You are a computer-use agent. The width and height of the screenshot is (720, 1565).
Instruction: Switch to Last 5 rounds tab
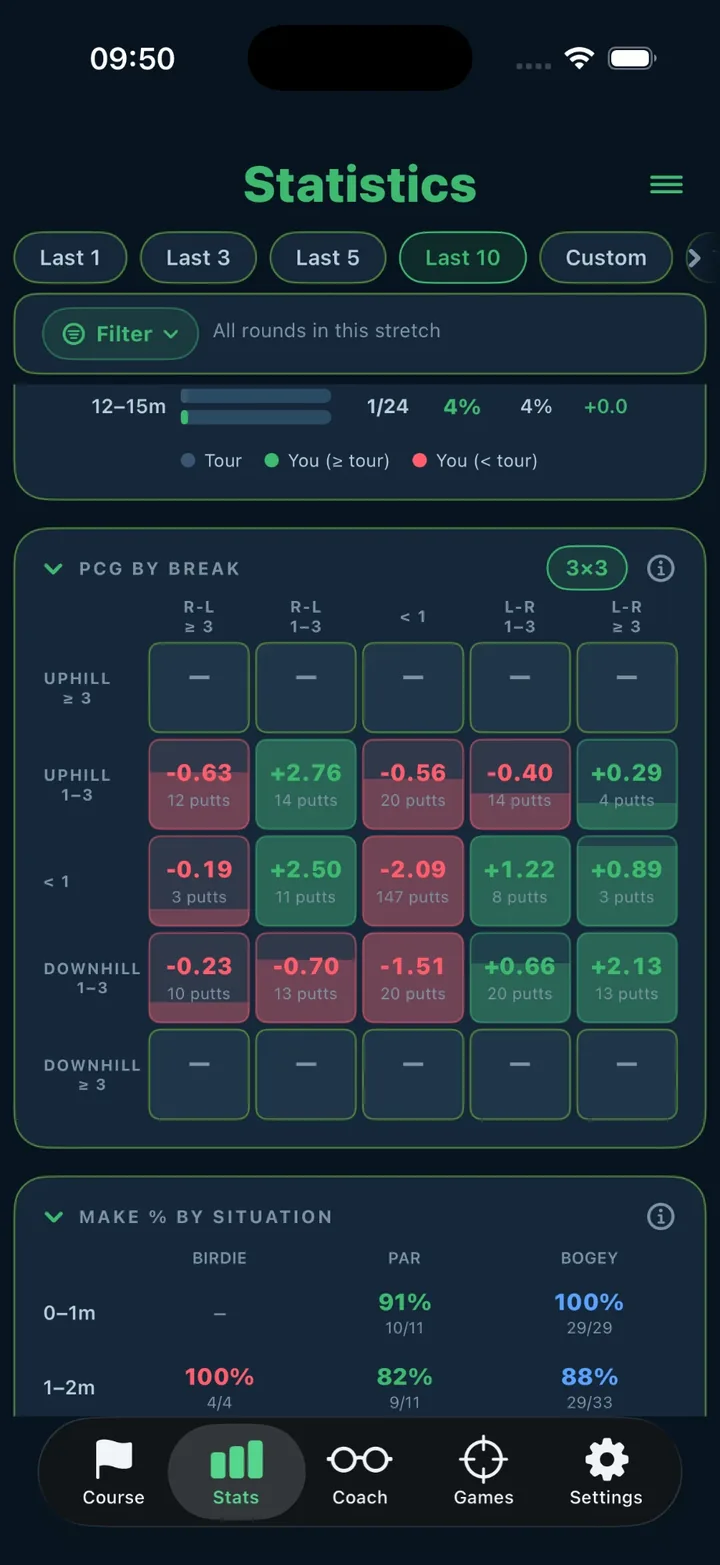point(327,258)
